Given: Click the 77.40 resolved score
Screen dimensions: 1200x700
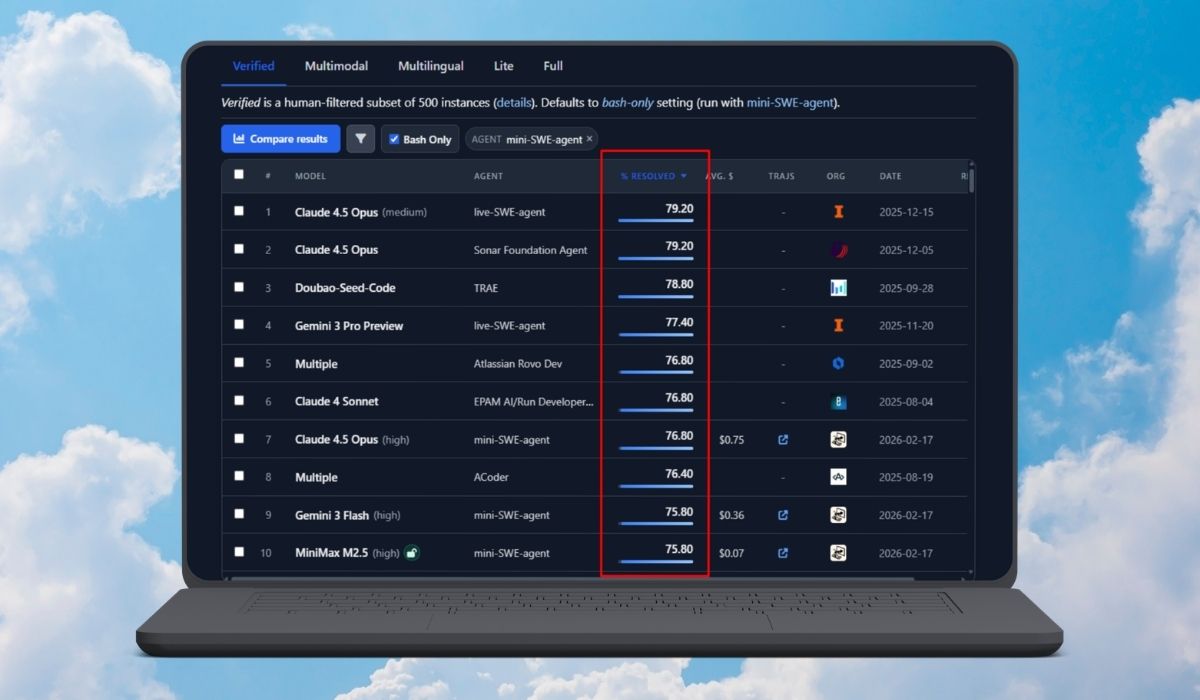Looking at the screenshot, I should tap(679, 322).
